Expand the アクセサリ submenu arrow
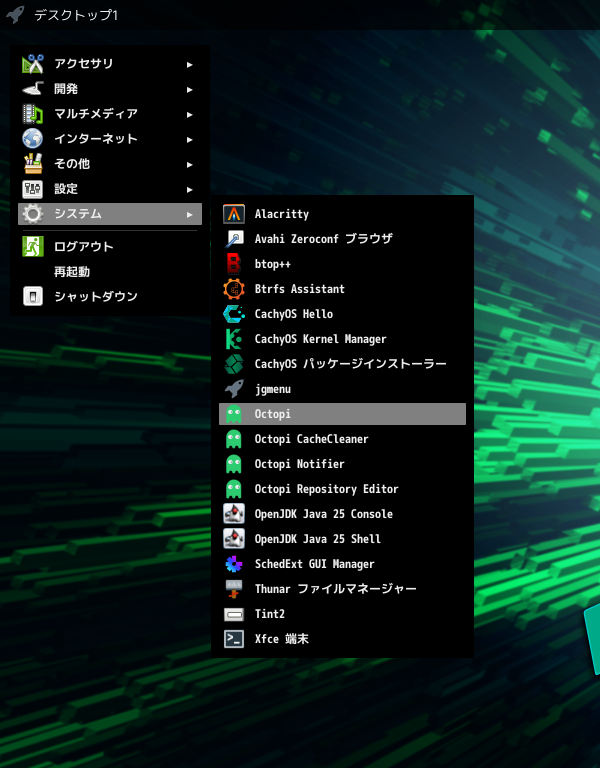 click(190, 65)
